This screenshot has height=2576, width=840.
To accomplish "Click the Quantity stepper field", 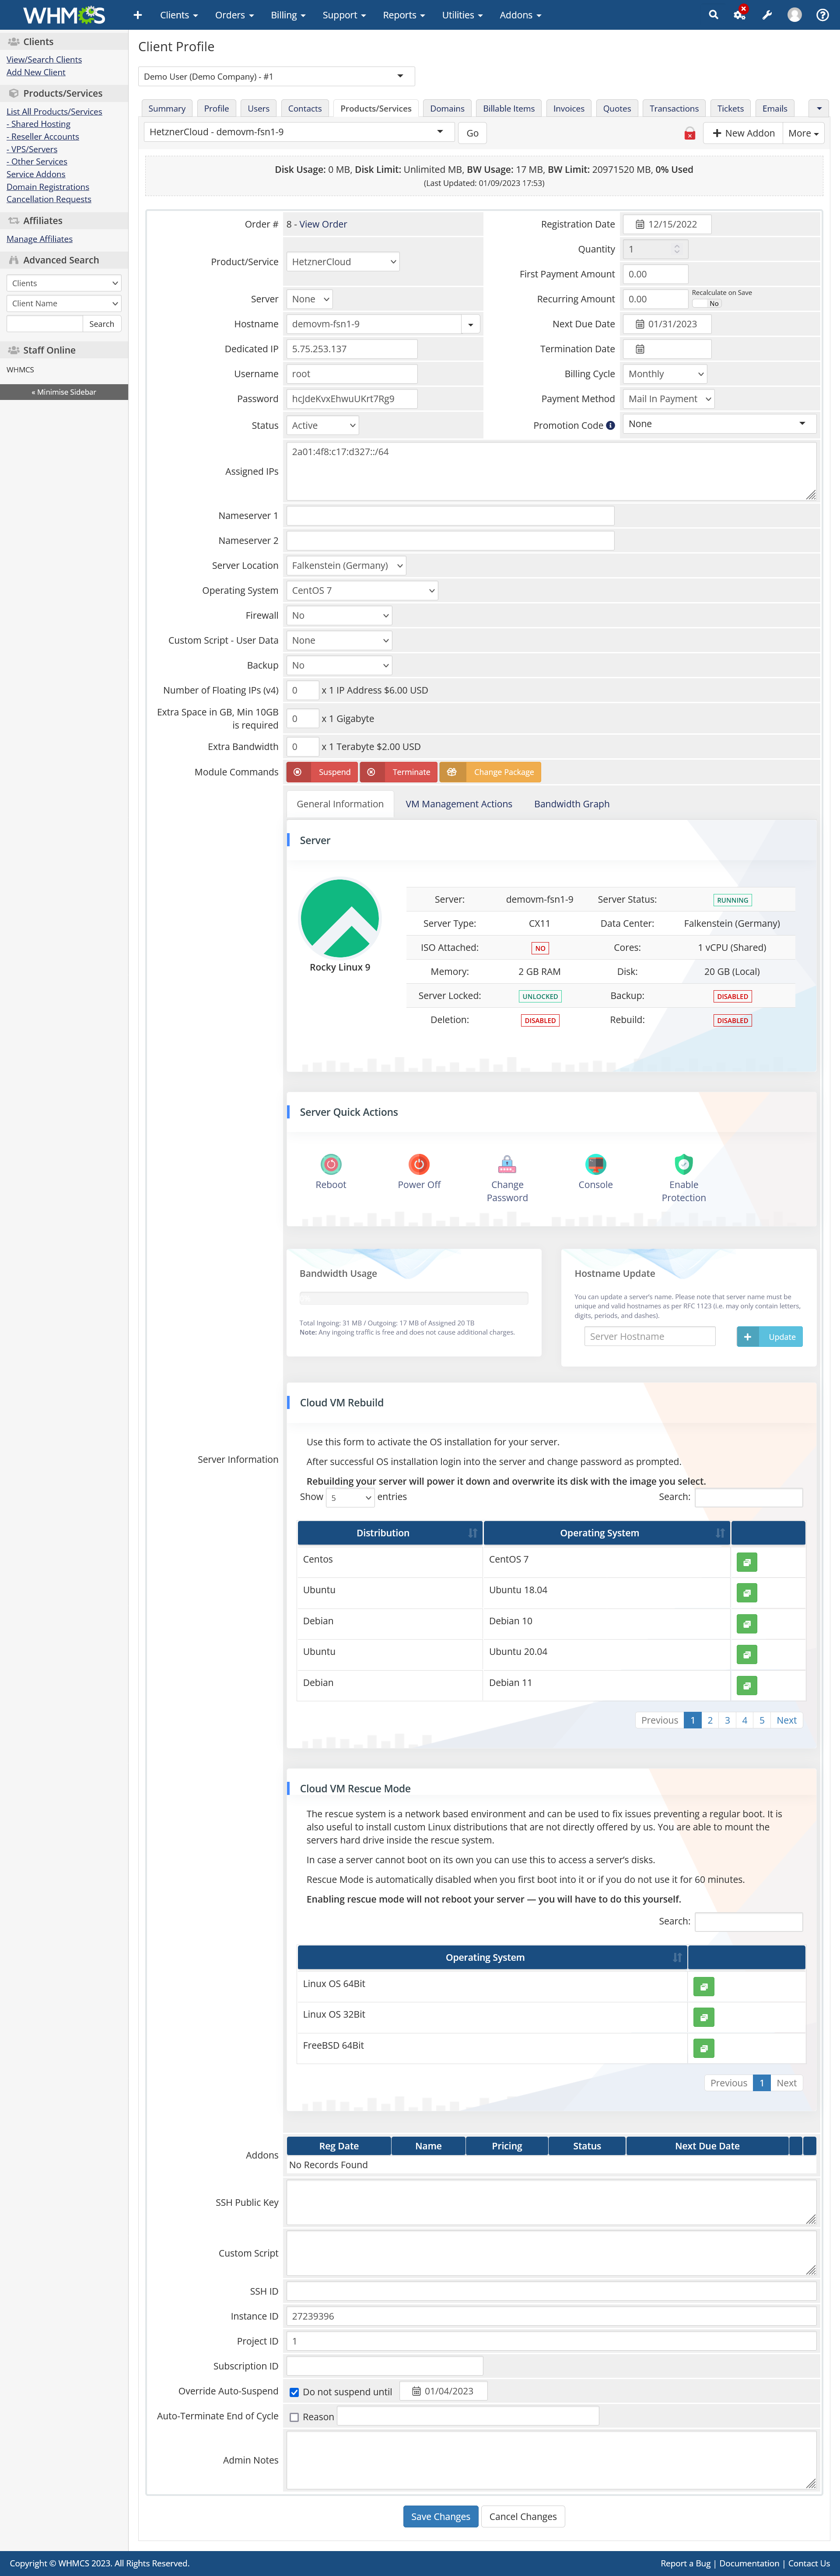I will (655, 250).
